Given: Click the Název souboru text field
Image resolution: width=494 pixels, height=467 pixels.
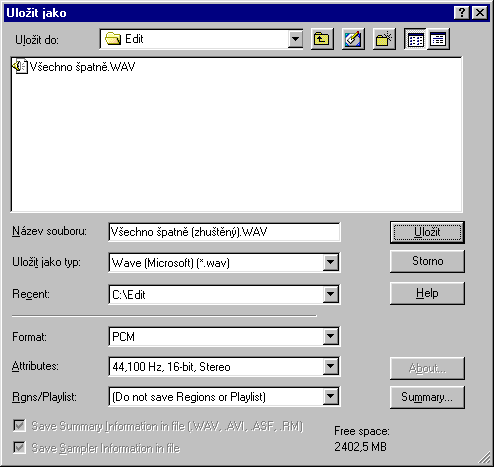Looking at the screenshot, I should (x=224, y=232).
